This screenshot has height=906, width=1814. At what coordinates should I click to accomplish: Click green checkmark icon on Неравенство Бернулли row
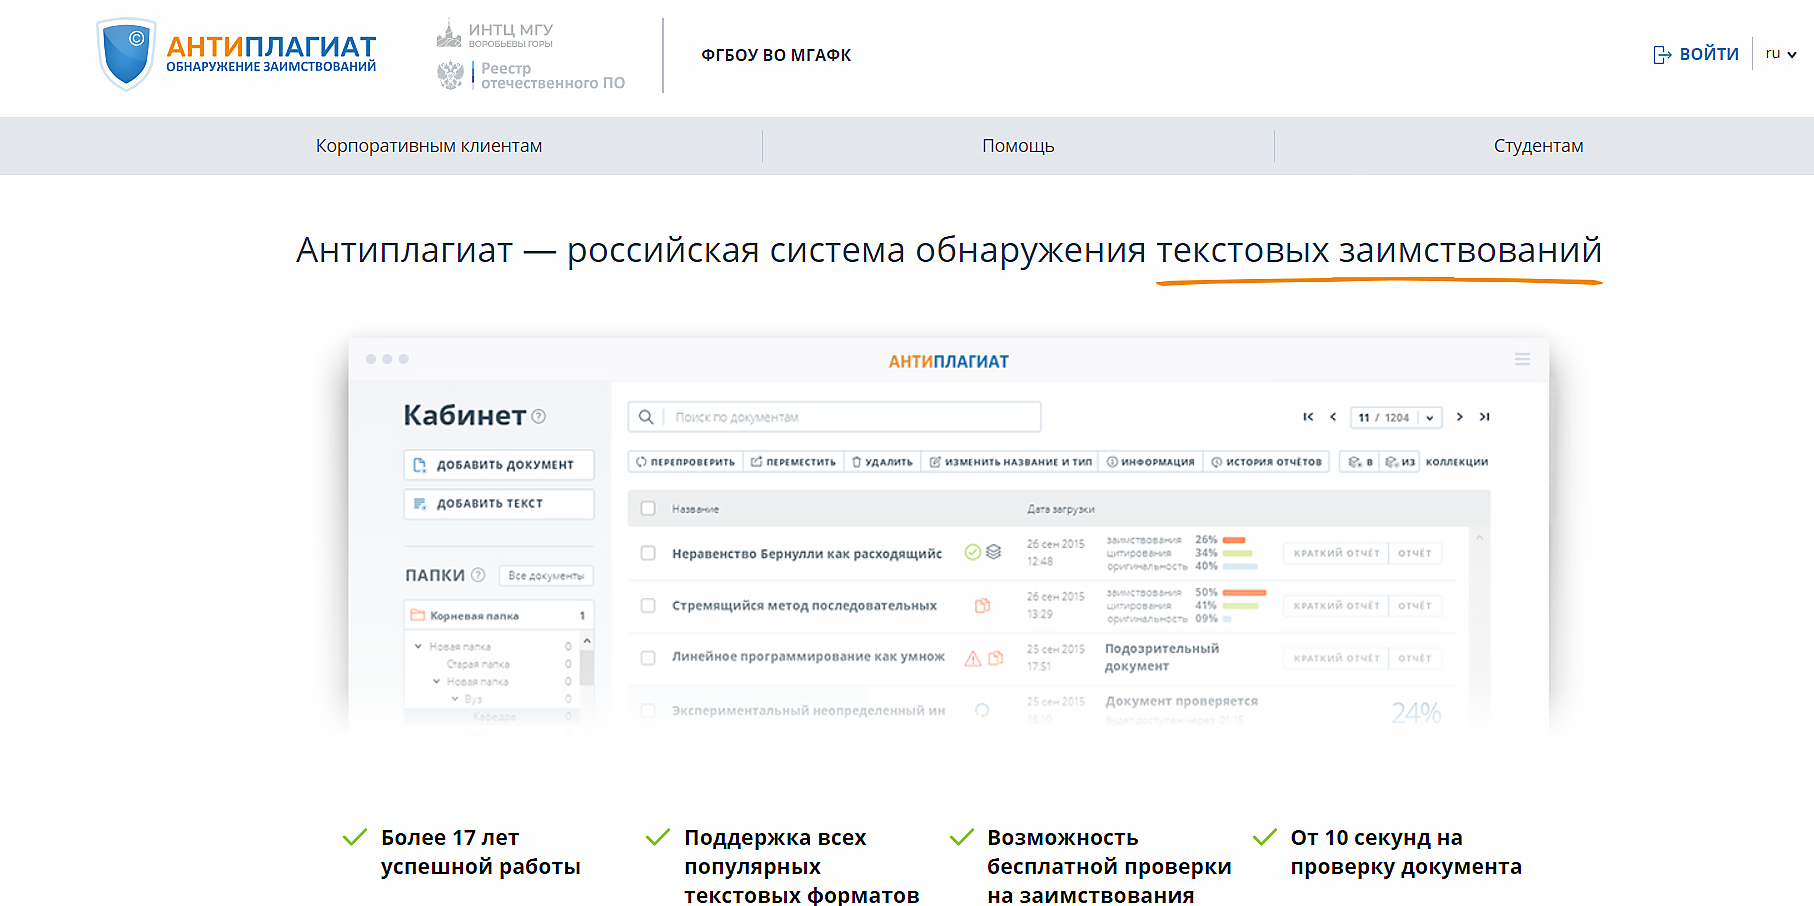(x=972, y=552)
